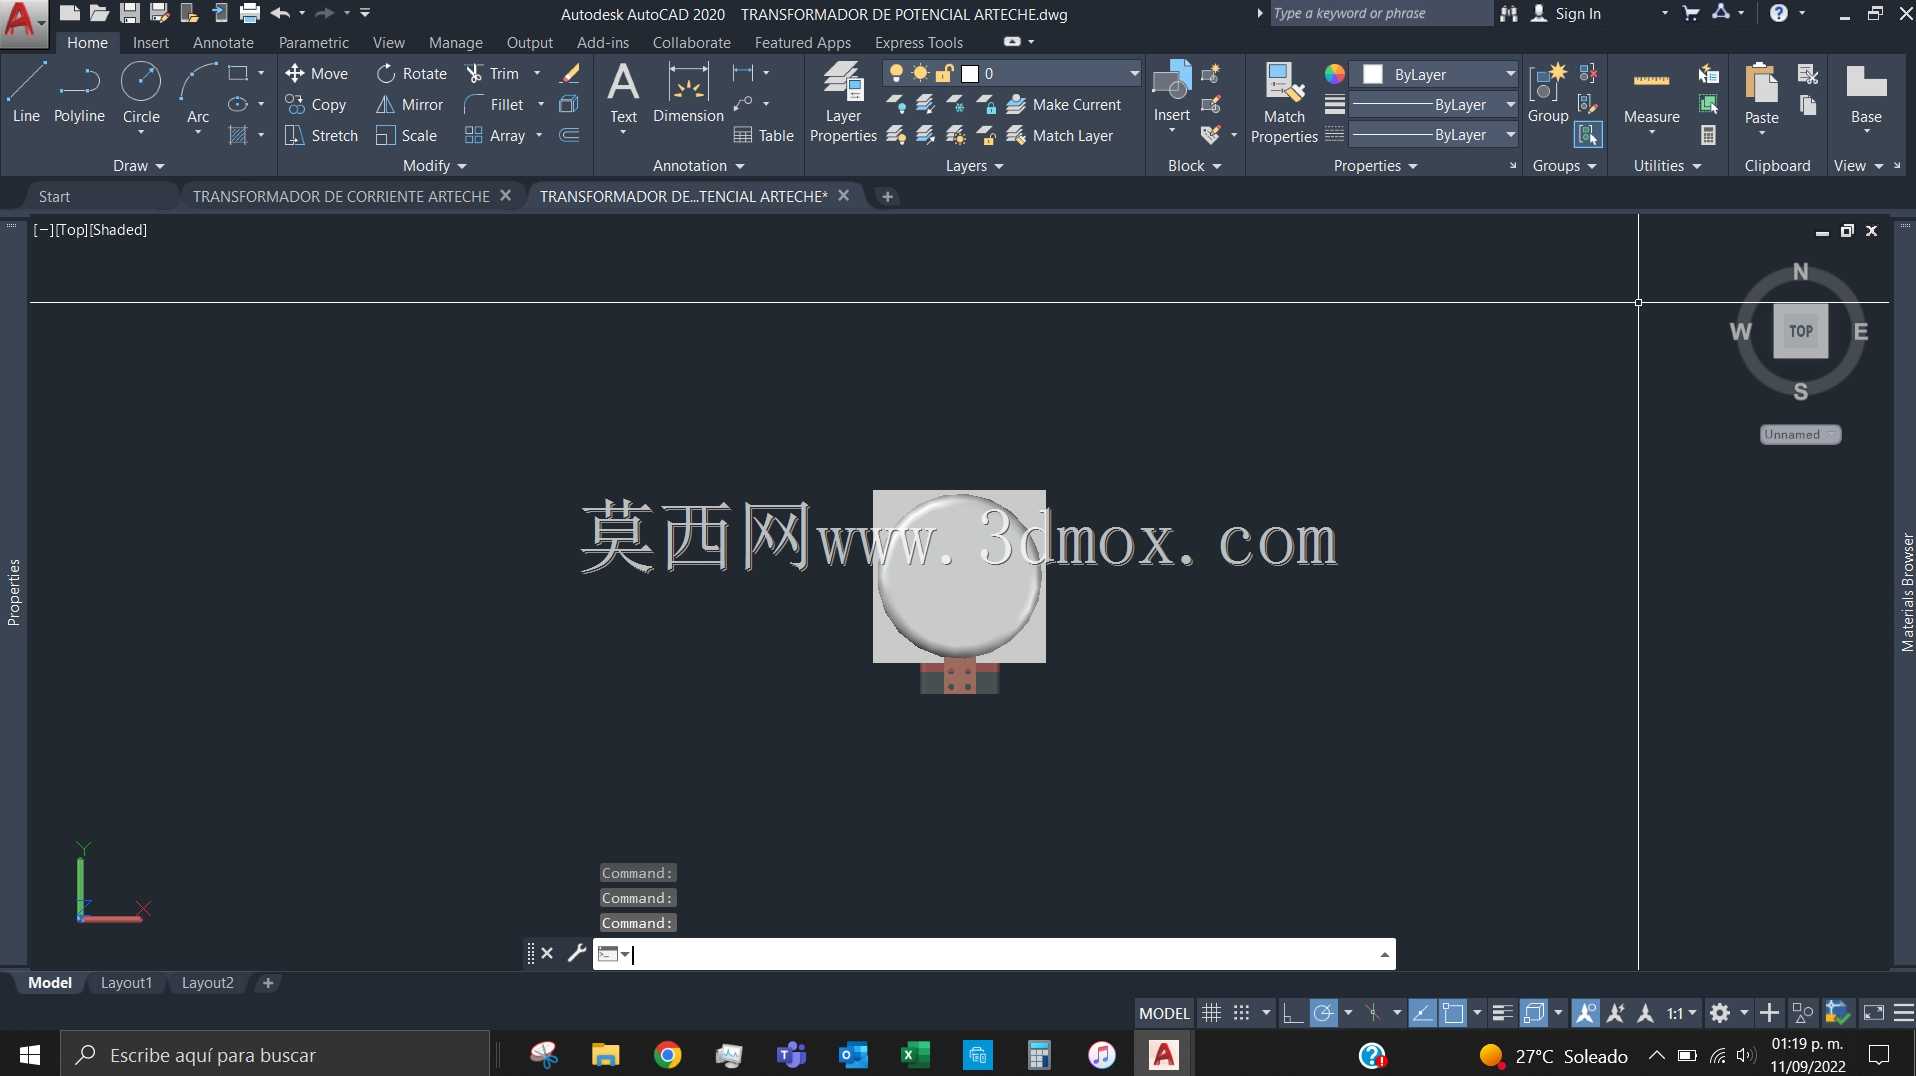Customize the command line with wrench
1916x1076 pixels.
(576, 953)
